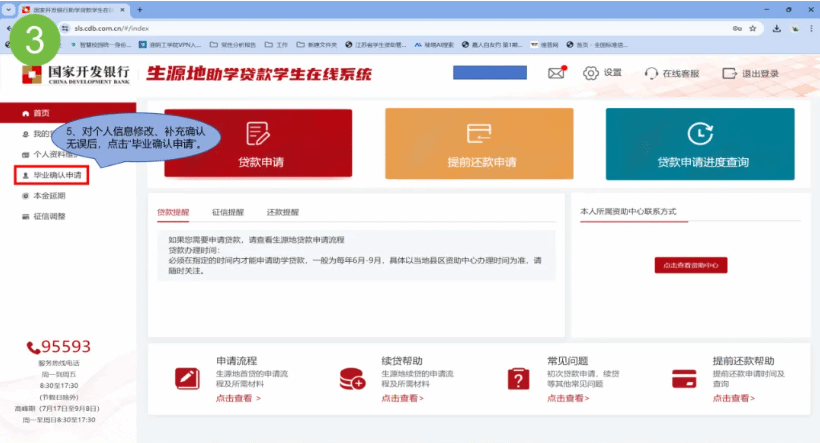Open the browser downloads icon

point(777,28)
